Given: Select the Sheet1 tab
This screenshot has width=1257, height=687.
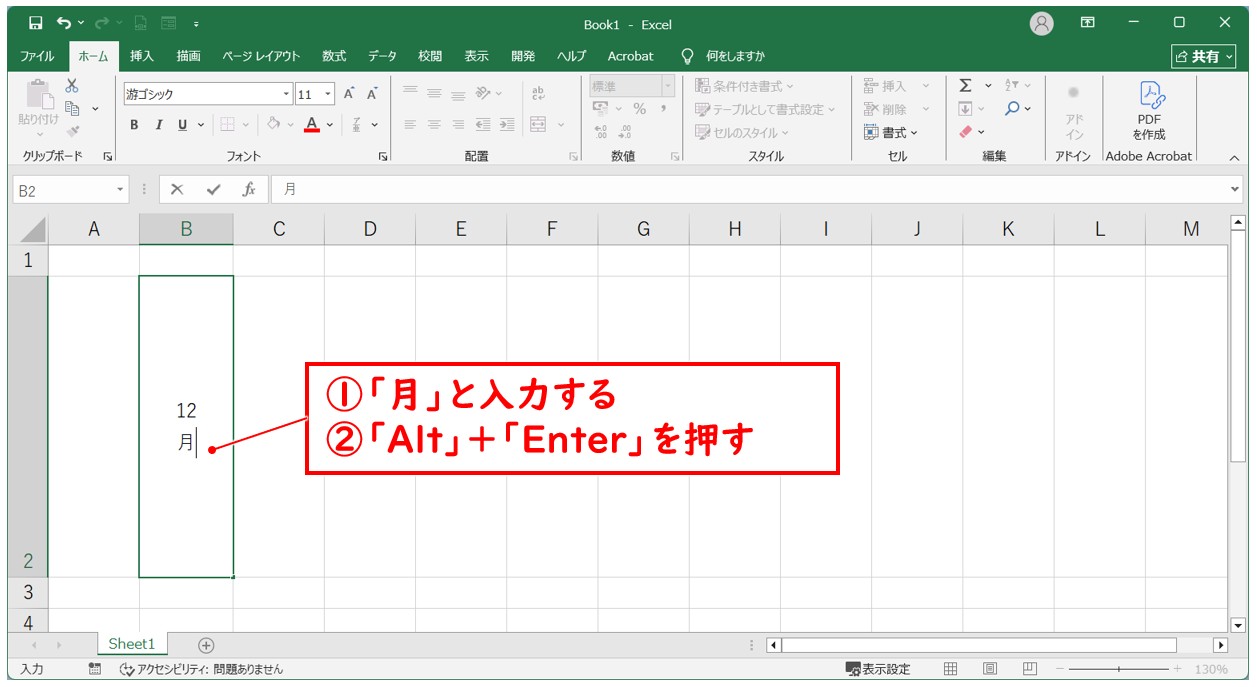Looking at the screenshot, I should pos(132,644).
